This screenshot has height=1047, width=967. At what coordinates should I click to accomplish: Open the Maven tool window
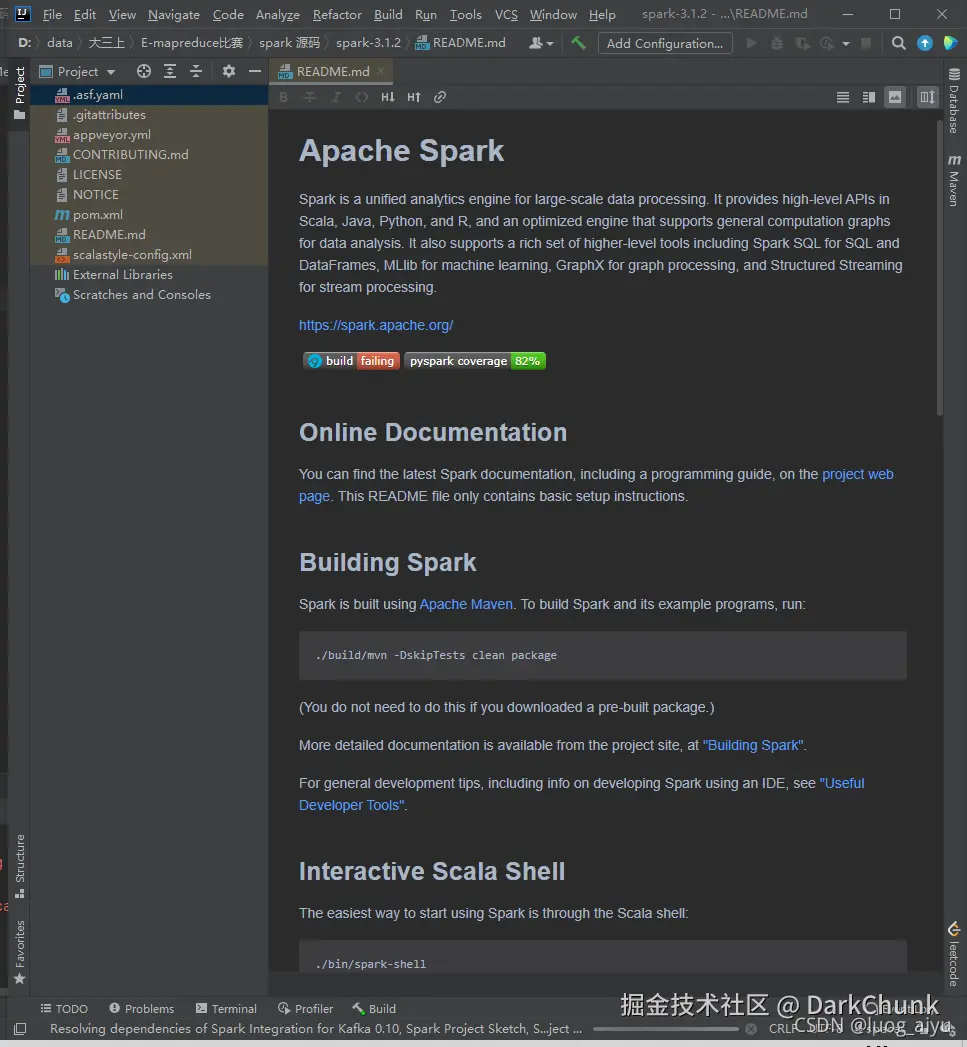[954, 180]
